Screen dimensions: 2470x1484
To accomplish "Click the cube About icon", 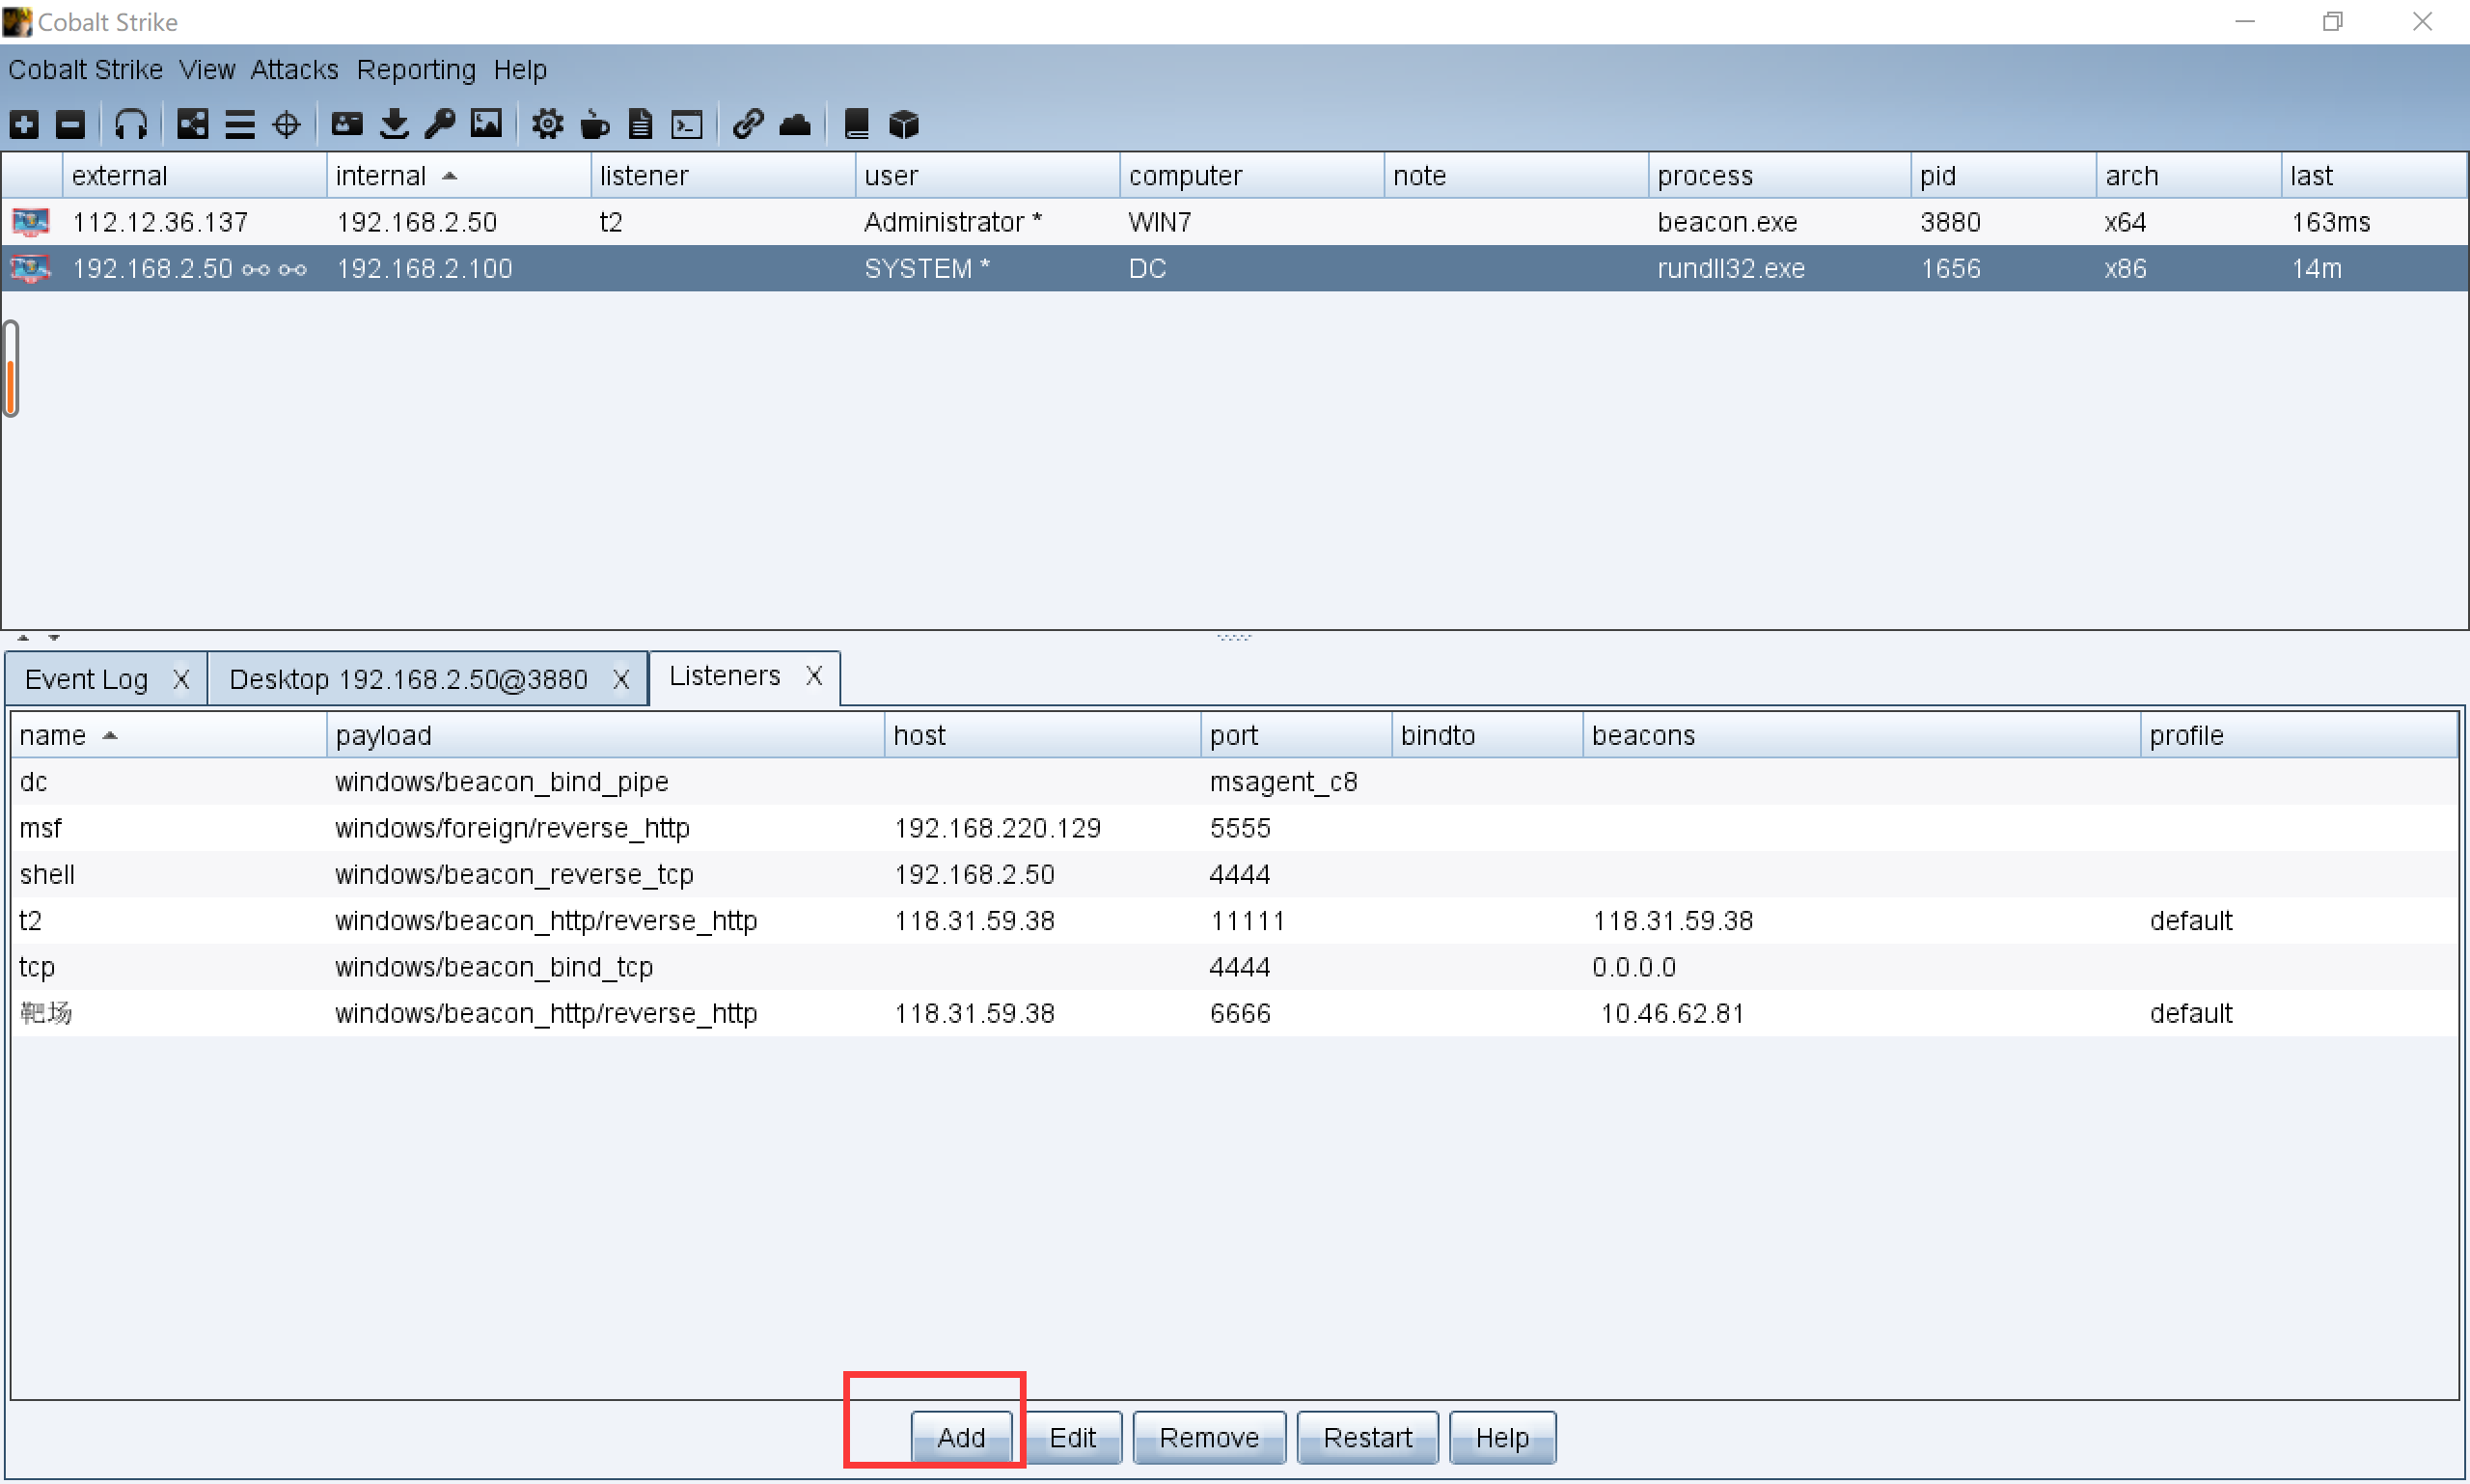I will 903,124.
